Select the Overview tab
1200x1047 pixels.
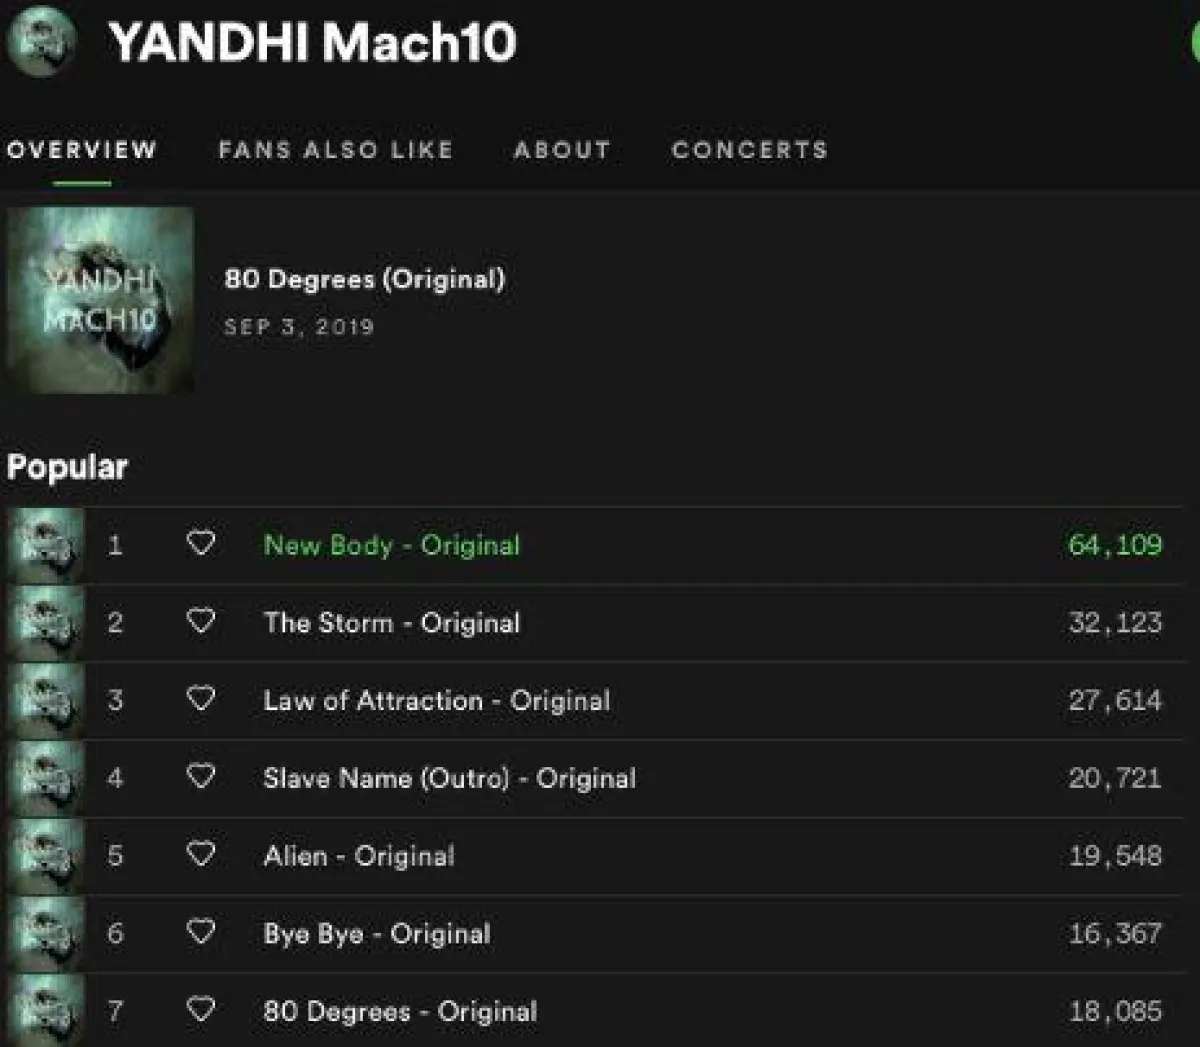[82, 150]
